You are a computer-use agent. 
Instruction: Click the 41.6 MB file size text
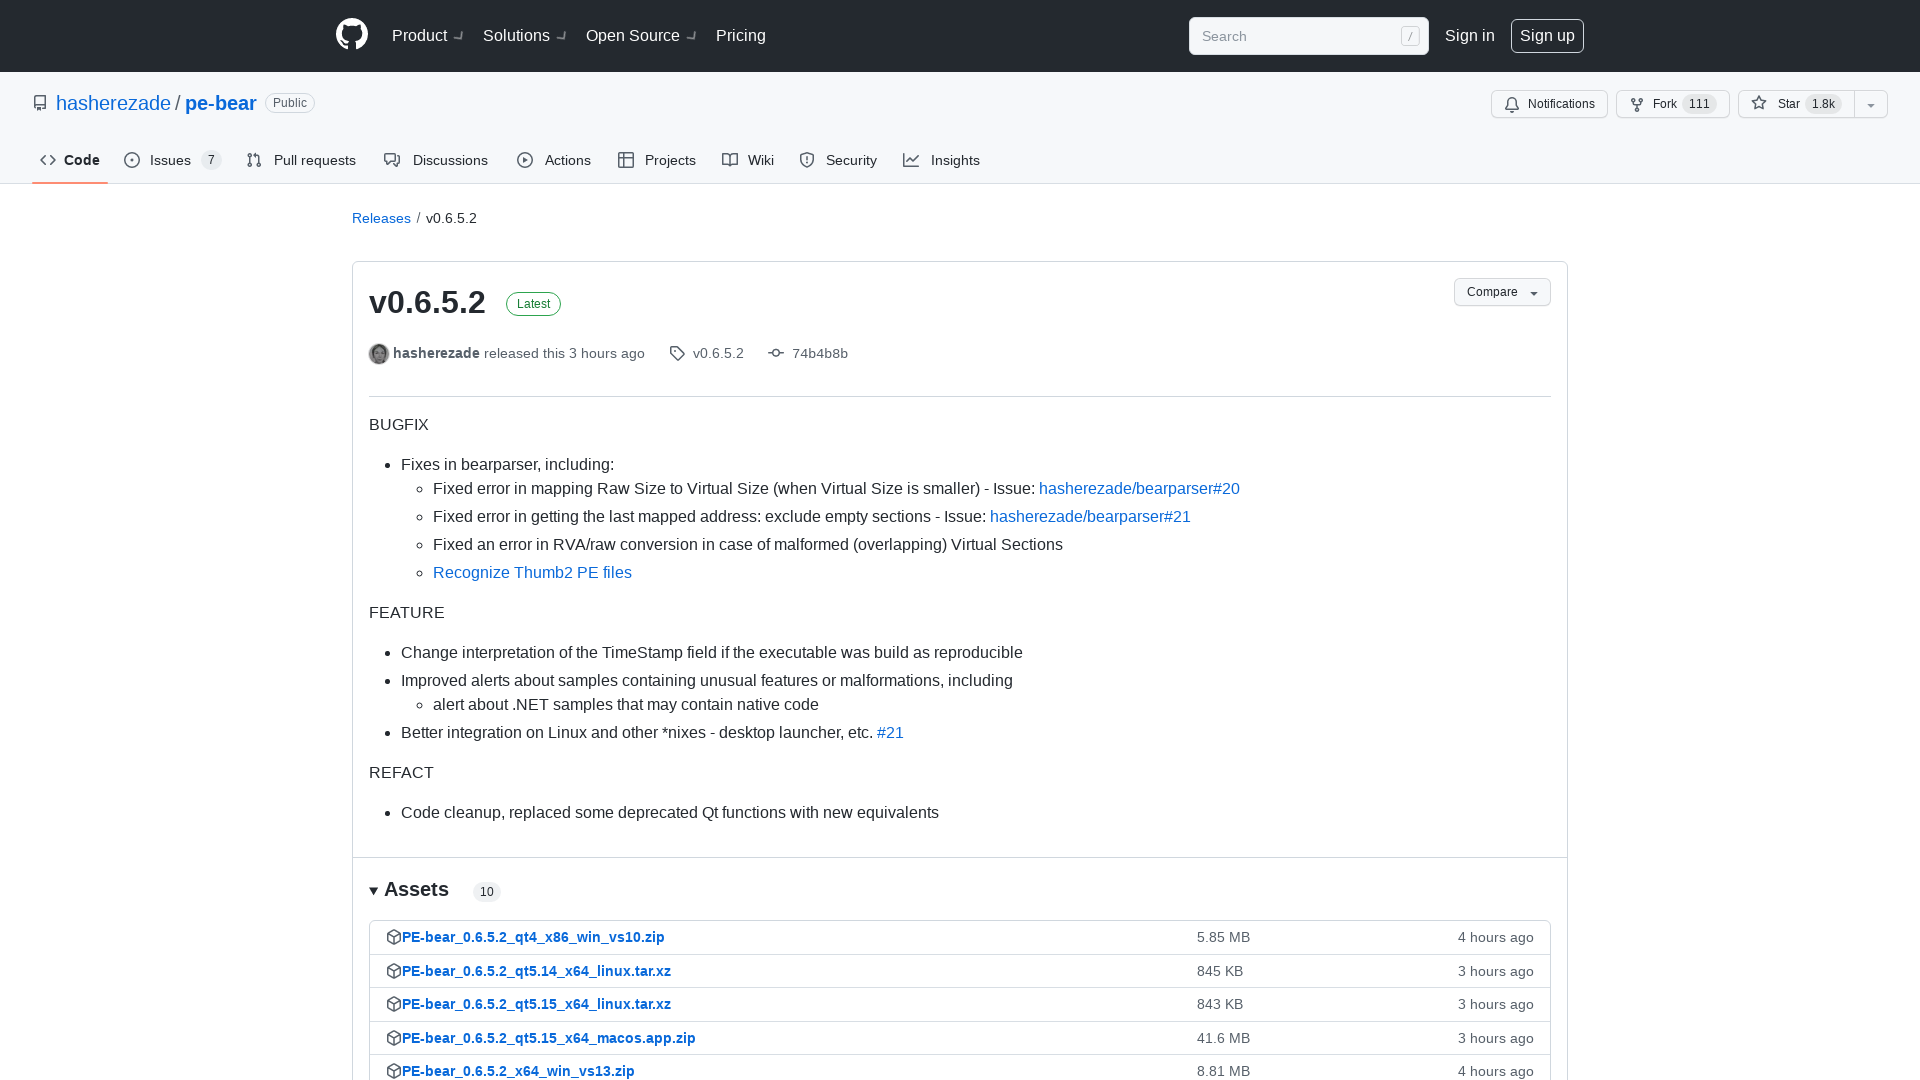1223,1038
